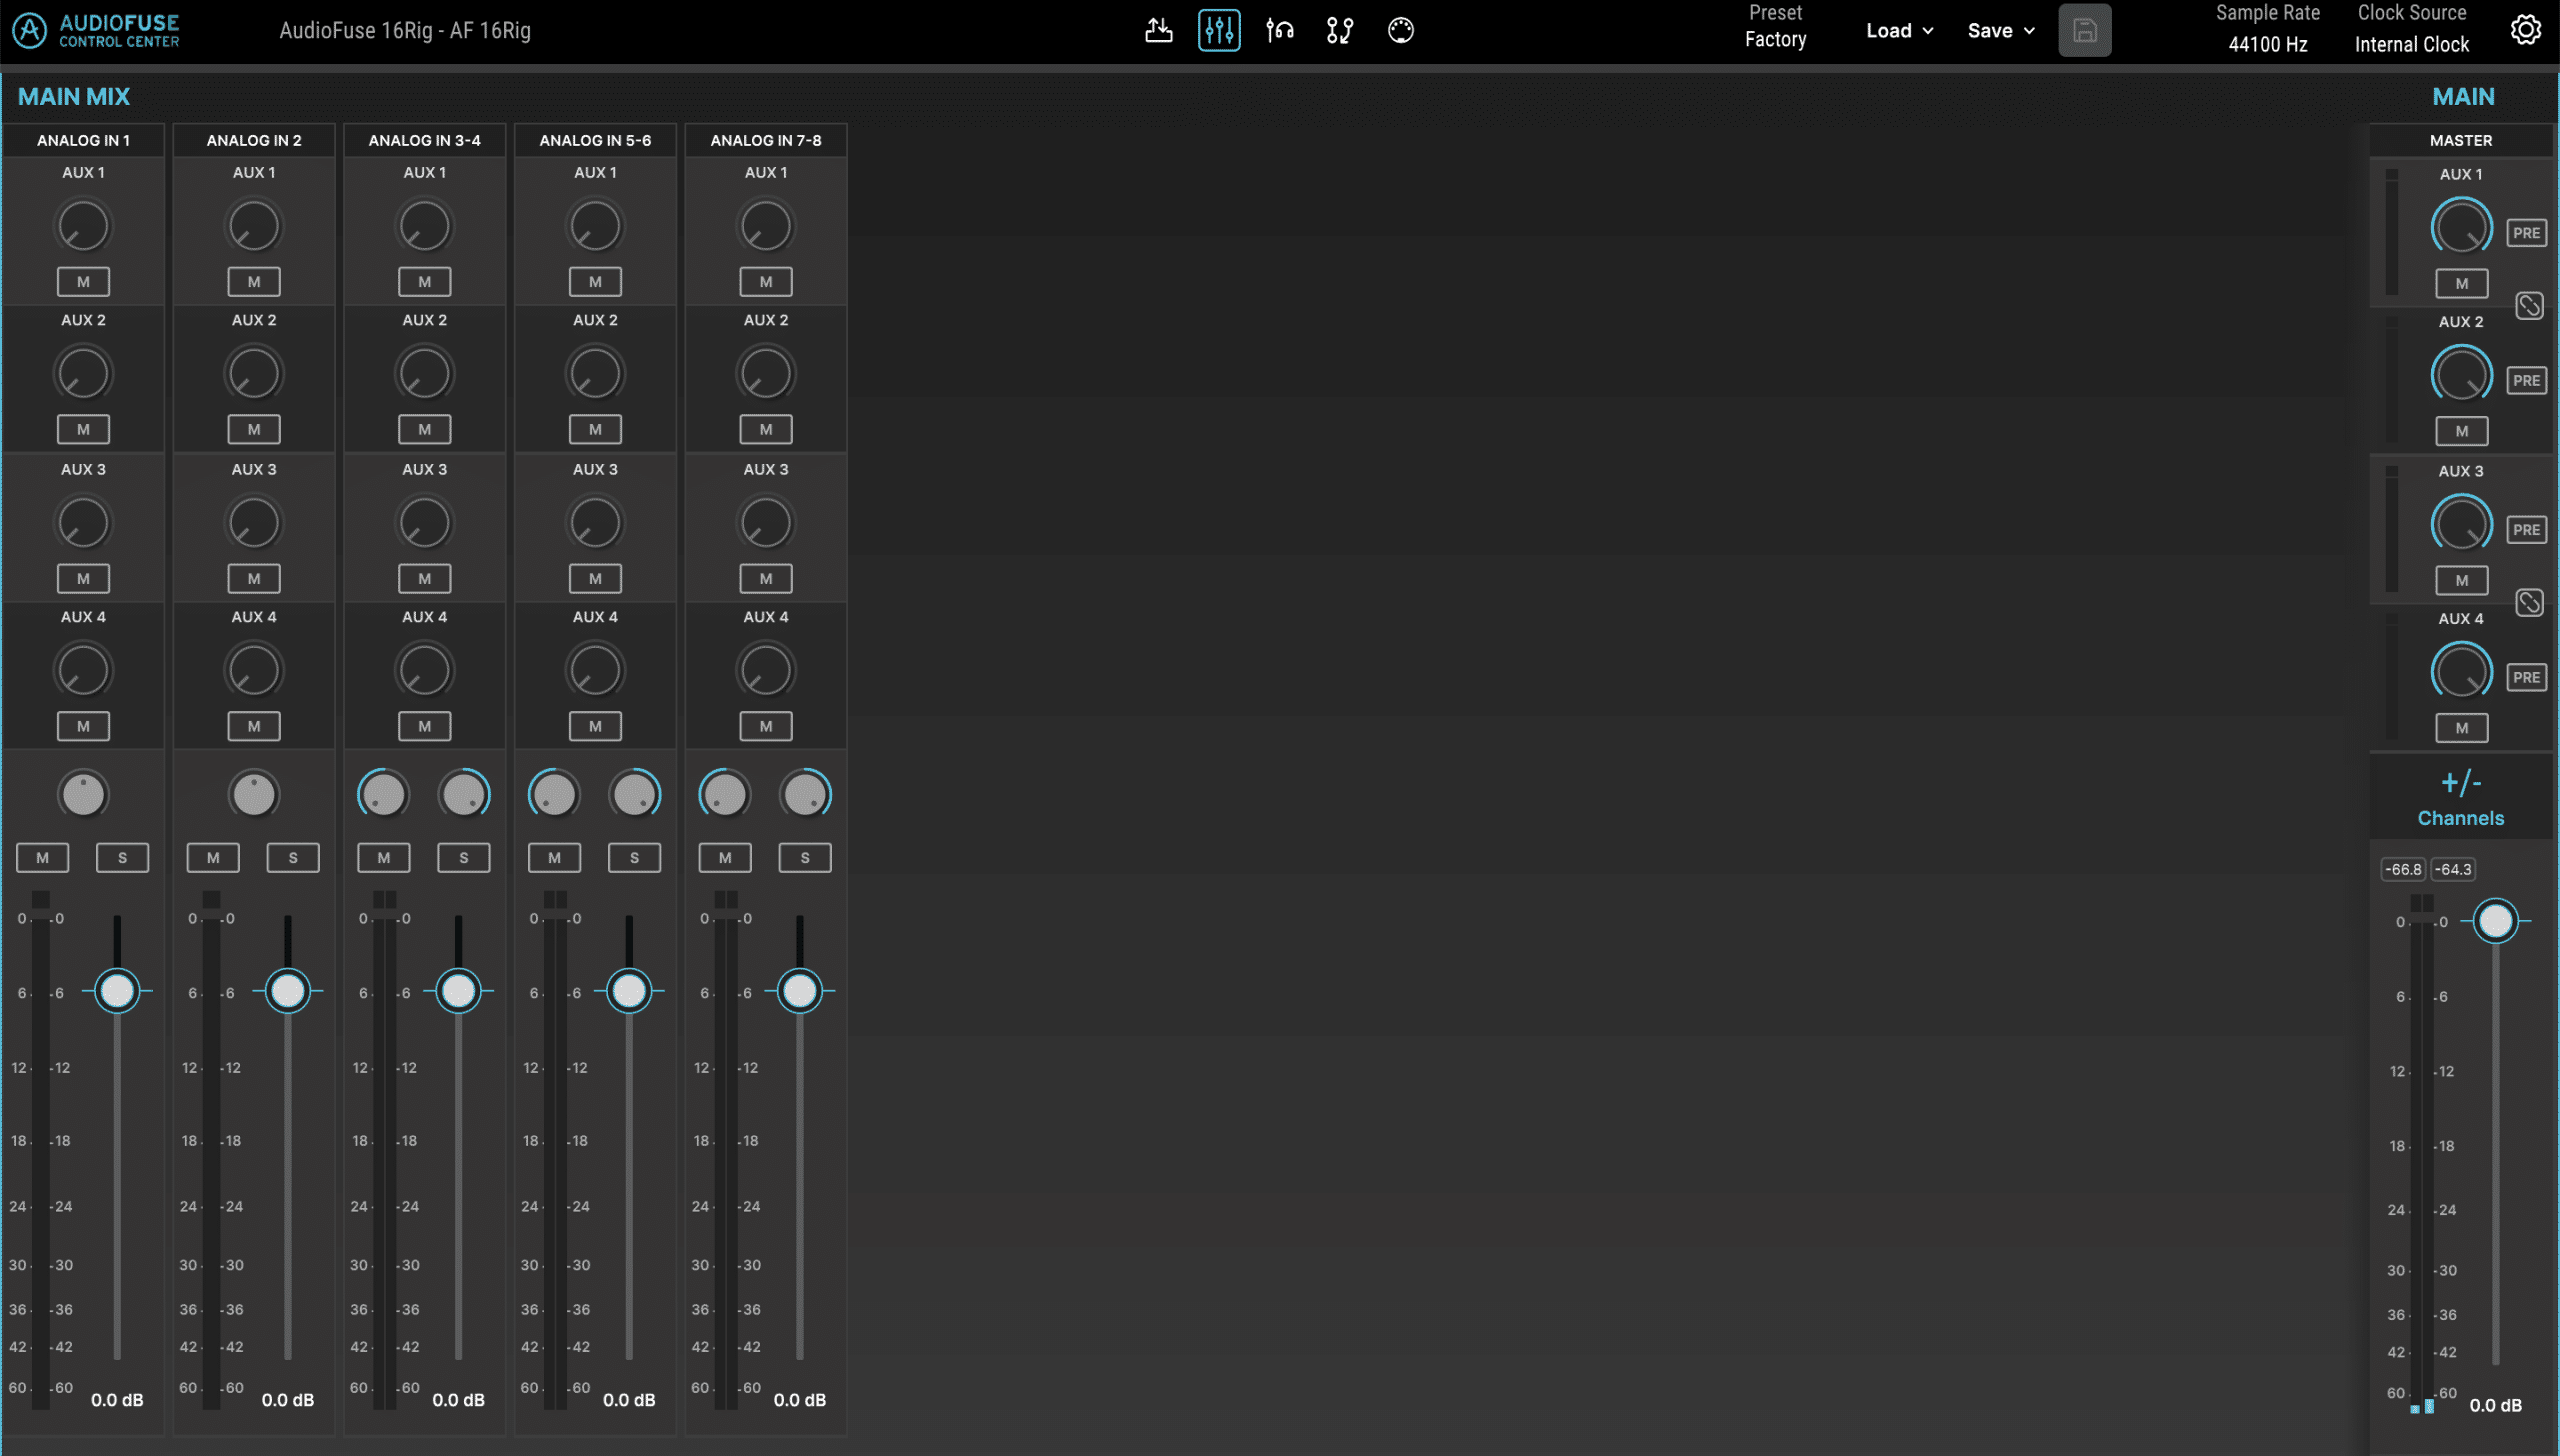Open the Load preset dropdown
The image size is (2560, 1456).
coord(1899,30)
